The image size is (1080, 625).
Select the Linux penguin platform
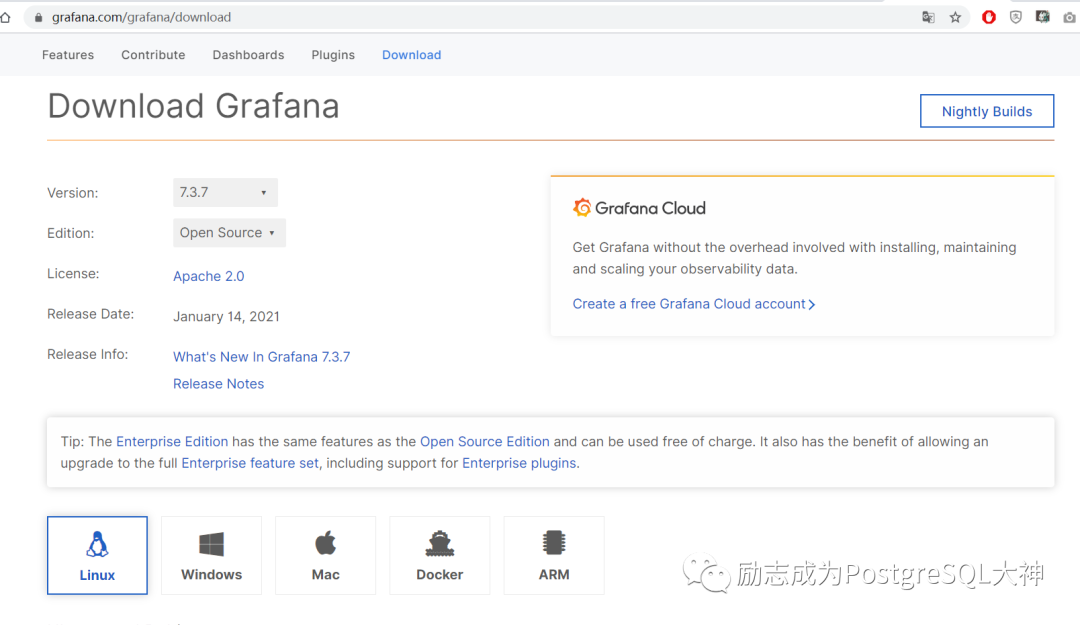coord(97,555)
